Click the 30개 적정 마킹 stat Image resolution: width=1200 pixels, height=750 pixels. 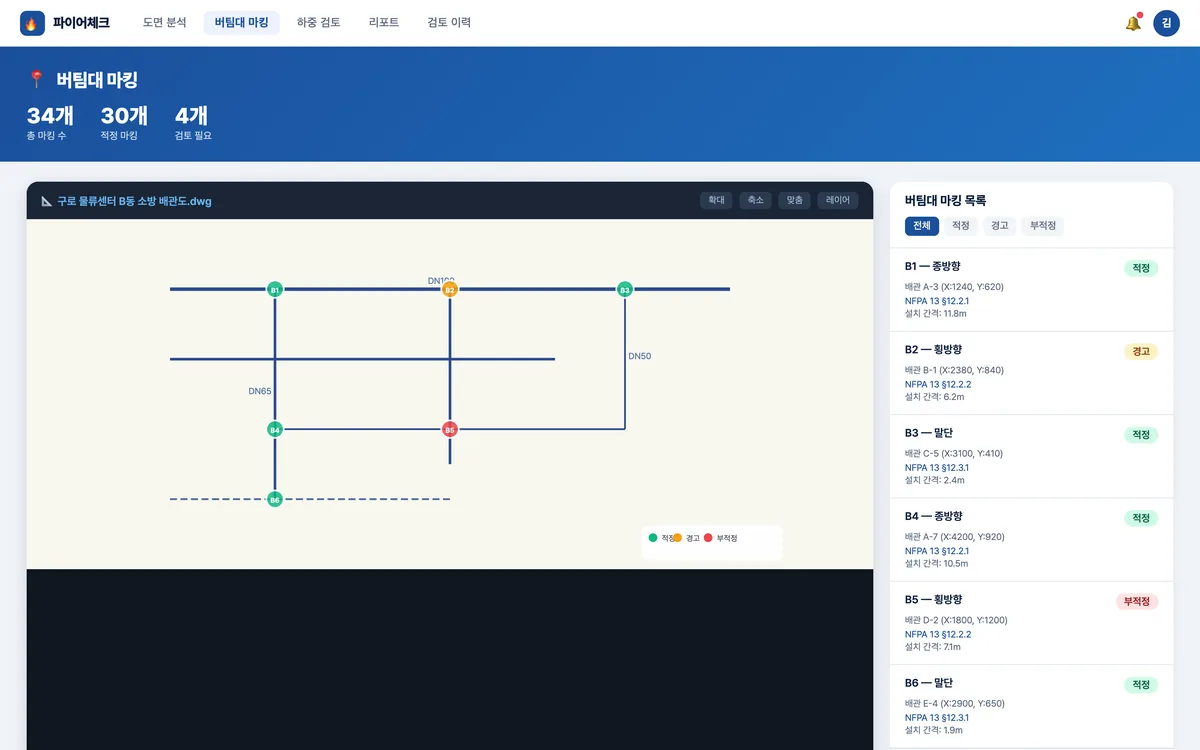click(124, 123)
